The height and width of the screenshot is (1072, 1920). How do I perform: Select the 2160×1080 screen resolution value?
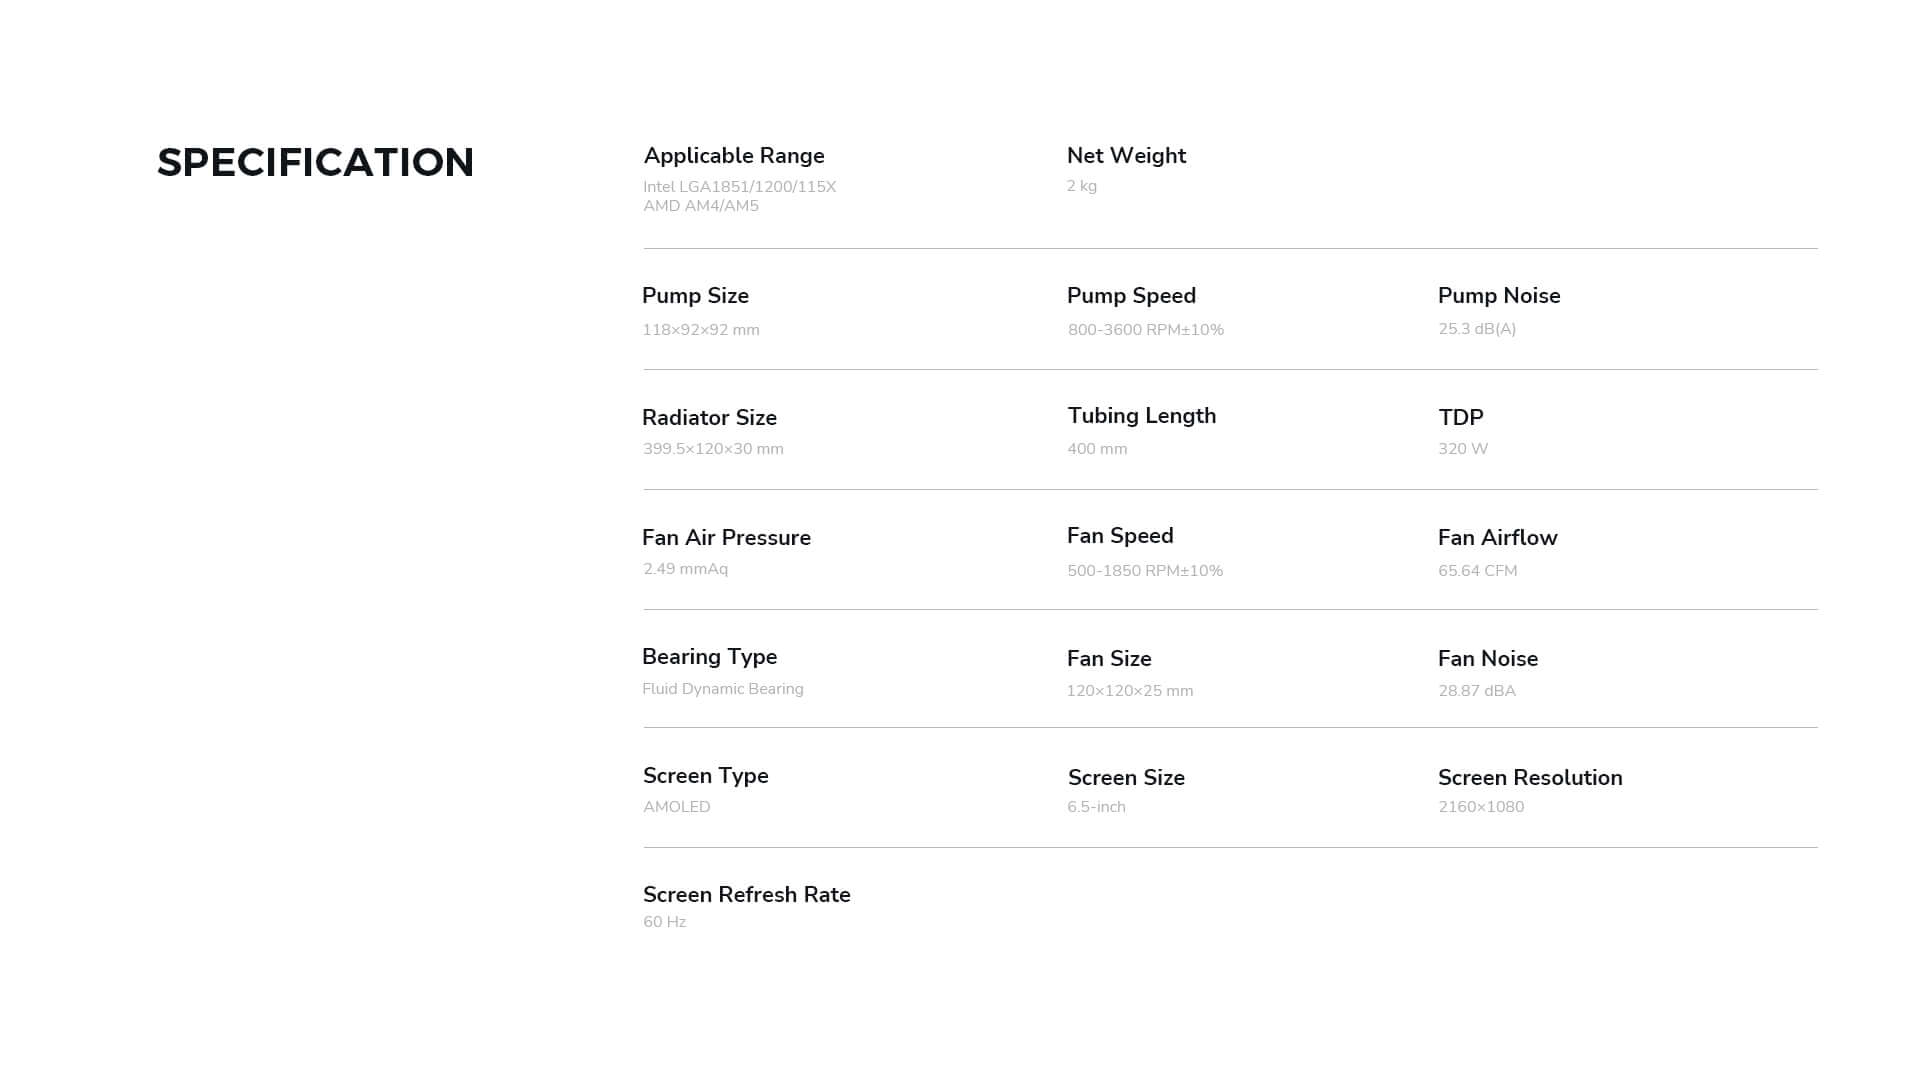1480,807
